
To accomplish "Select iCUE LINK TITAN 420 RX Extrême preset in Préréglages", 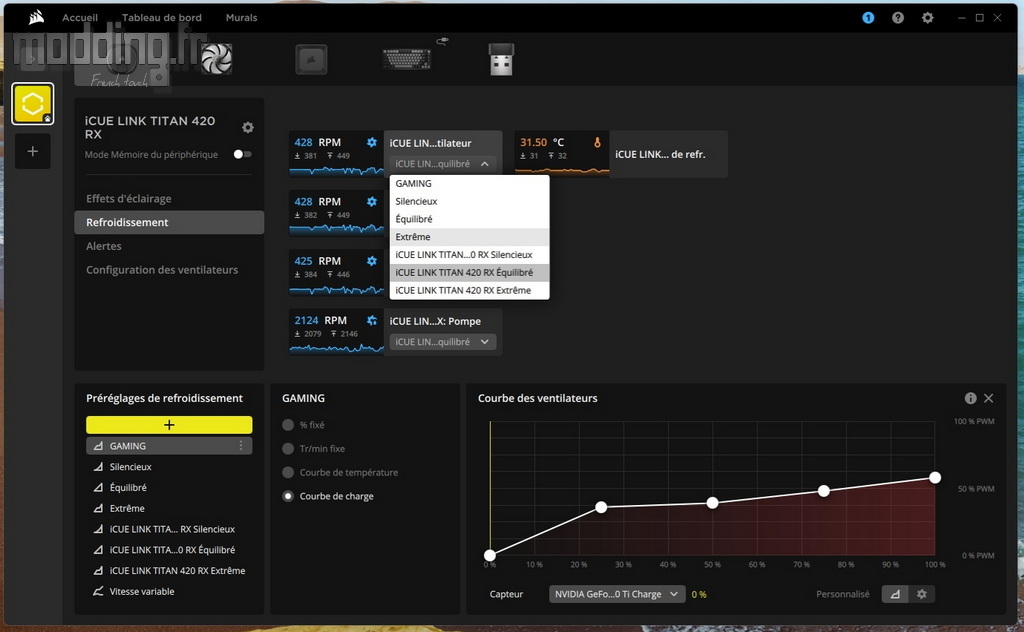I will [x=169, y=571].
